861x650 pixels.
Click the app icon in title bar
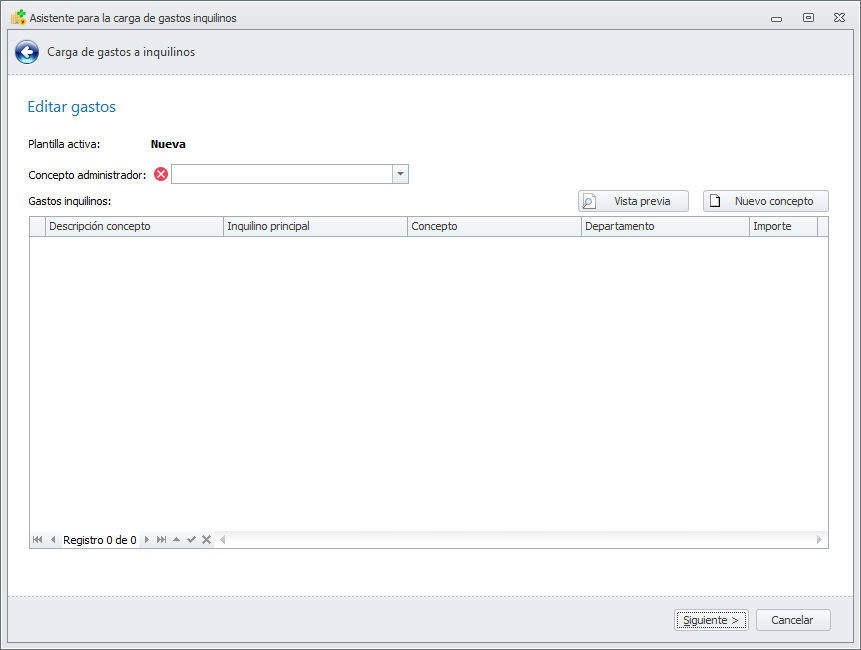click(x=18, y=18)
